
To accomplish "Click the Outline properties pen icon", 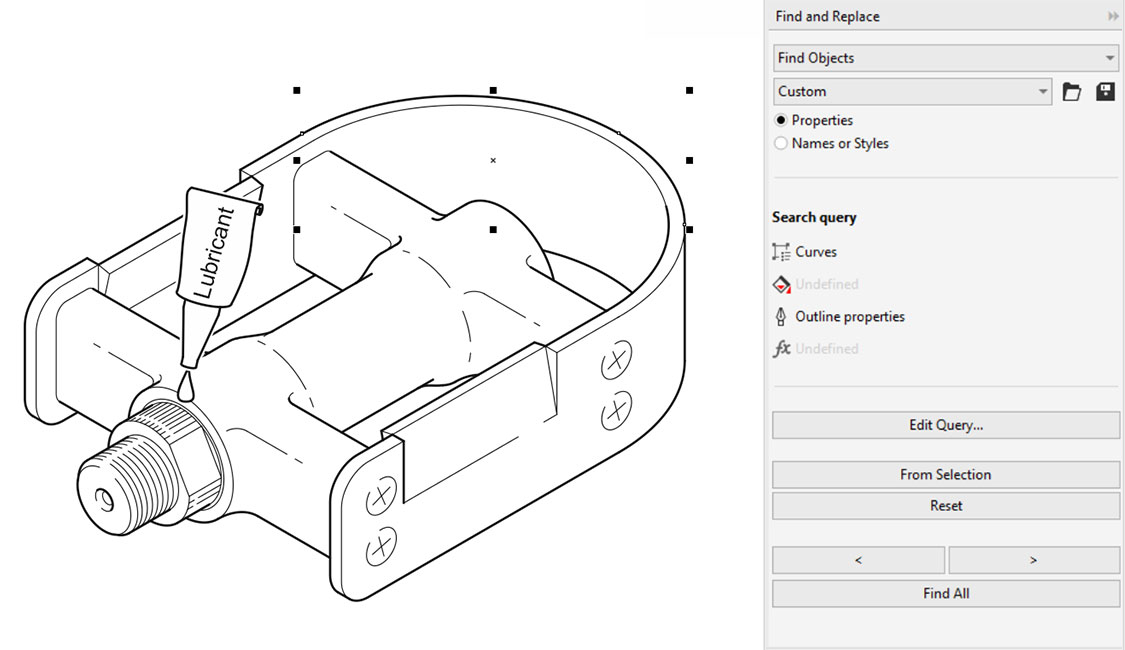I will click(x=781, y=316).
